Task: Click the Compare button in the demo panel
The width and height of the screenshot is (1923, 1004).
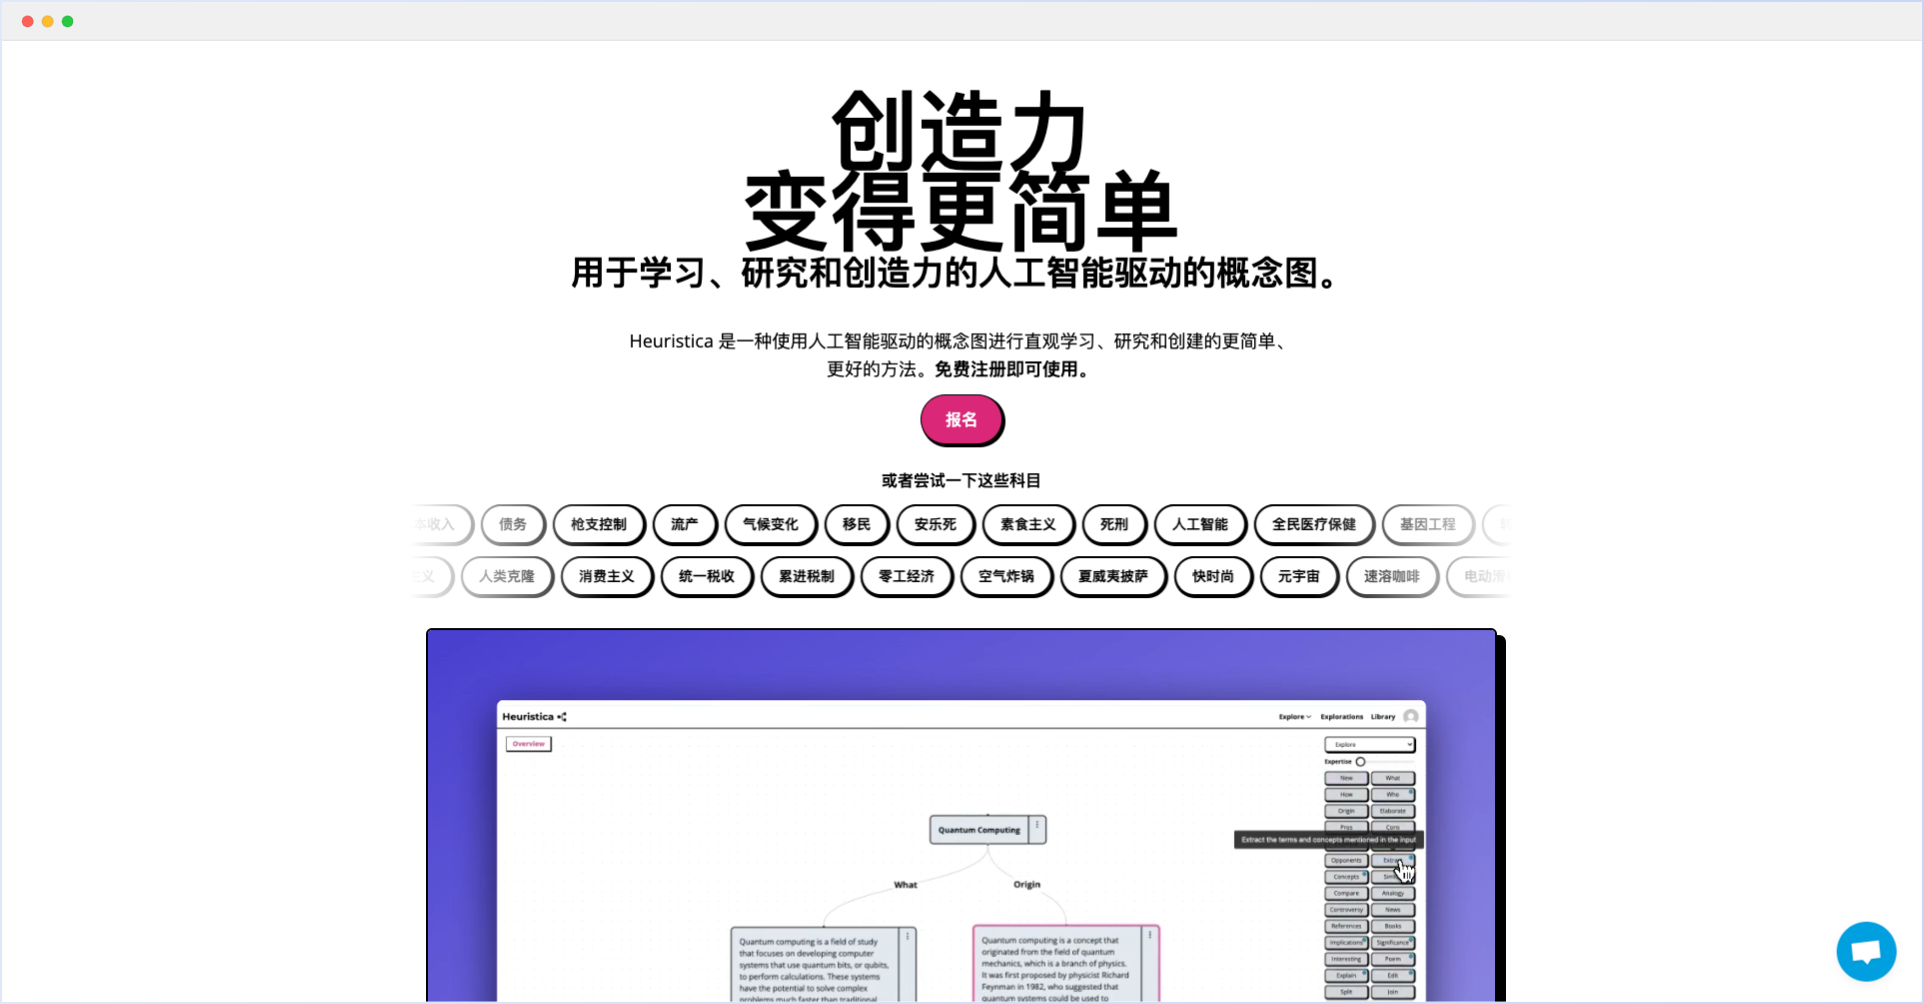Action: [1346, 893]
